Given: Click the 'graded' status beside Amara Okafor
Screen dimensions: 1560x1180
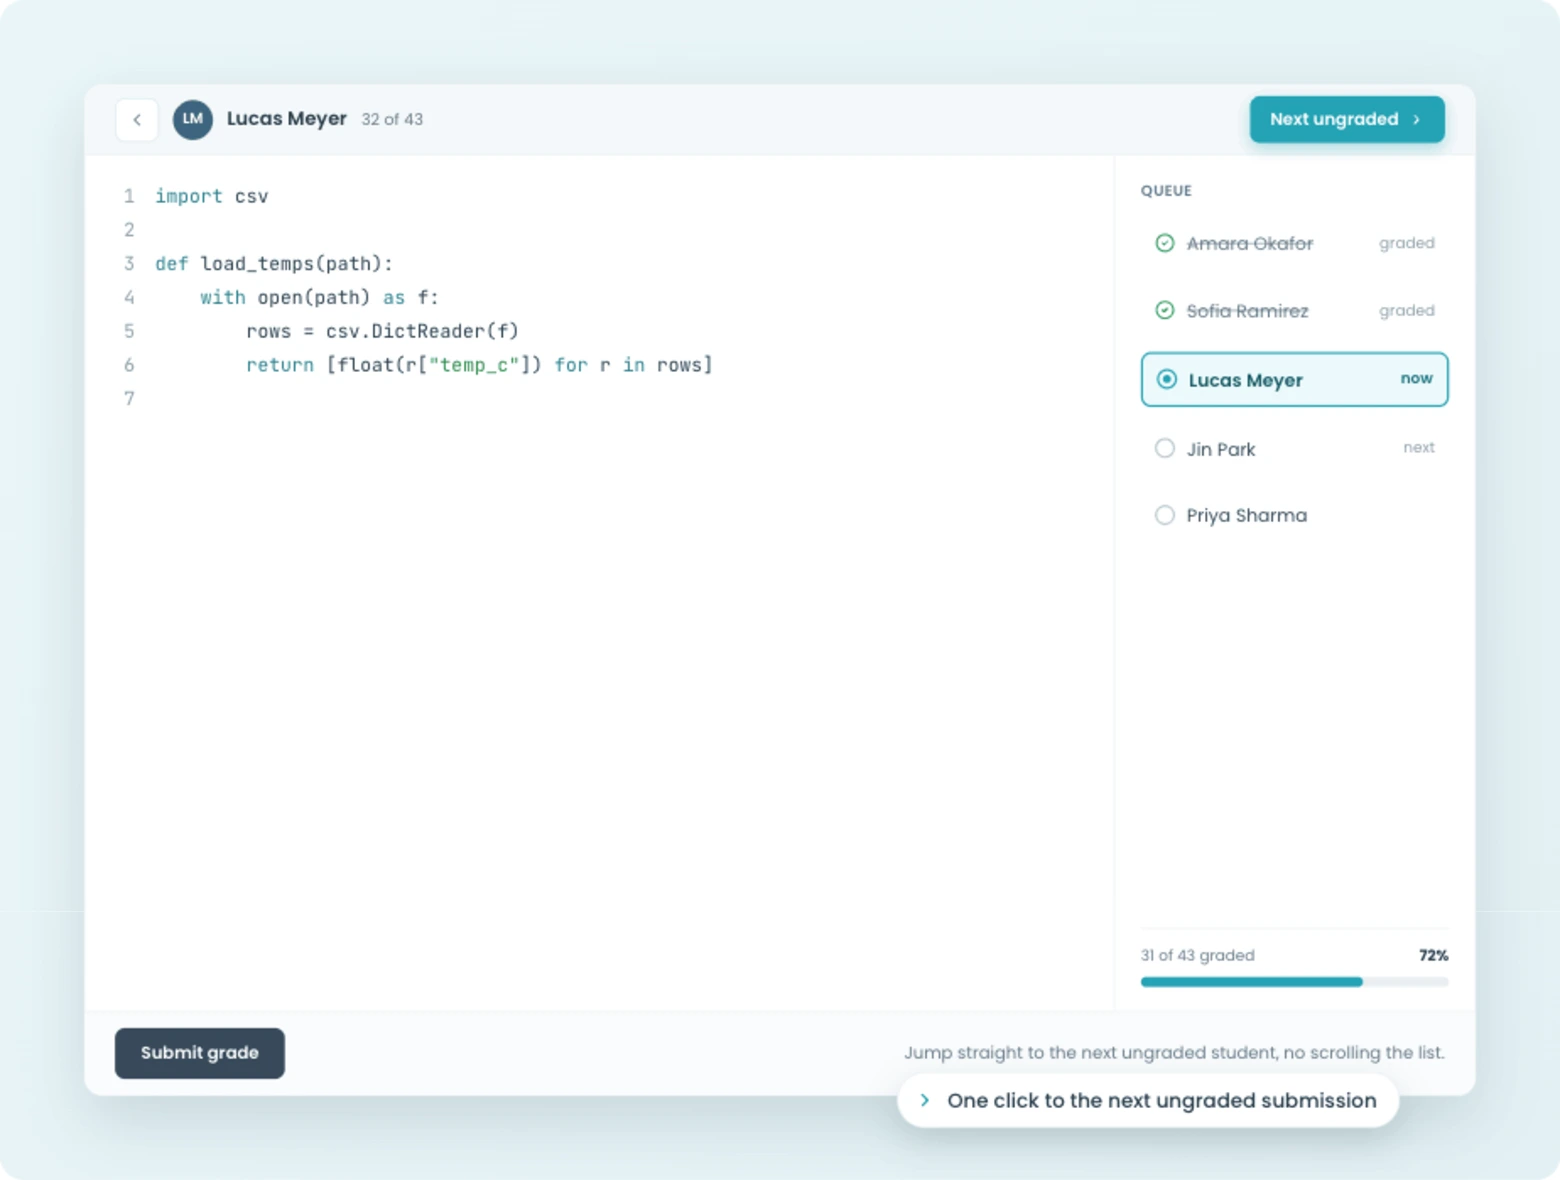Looking at the screenshot, I should 1406,243.
